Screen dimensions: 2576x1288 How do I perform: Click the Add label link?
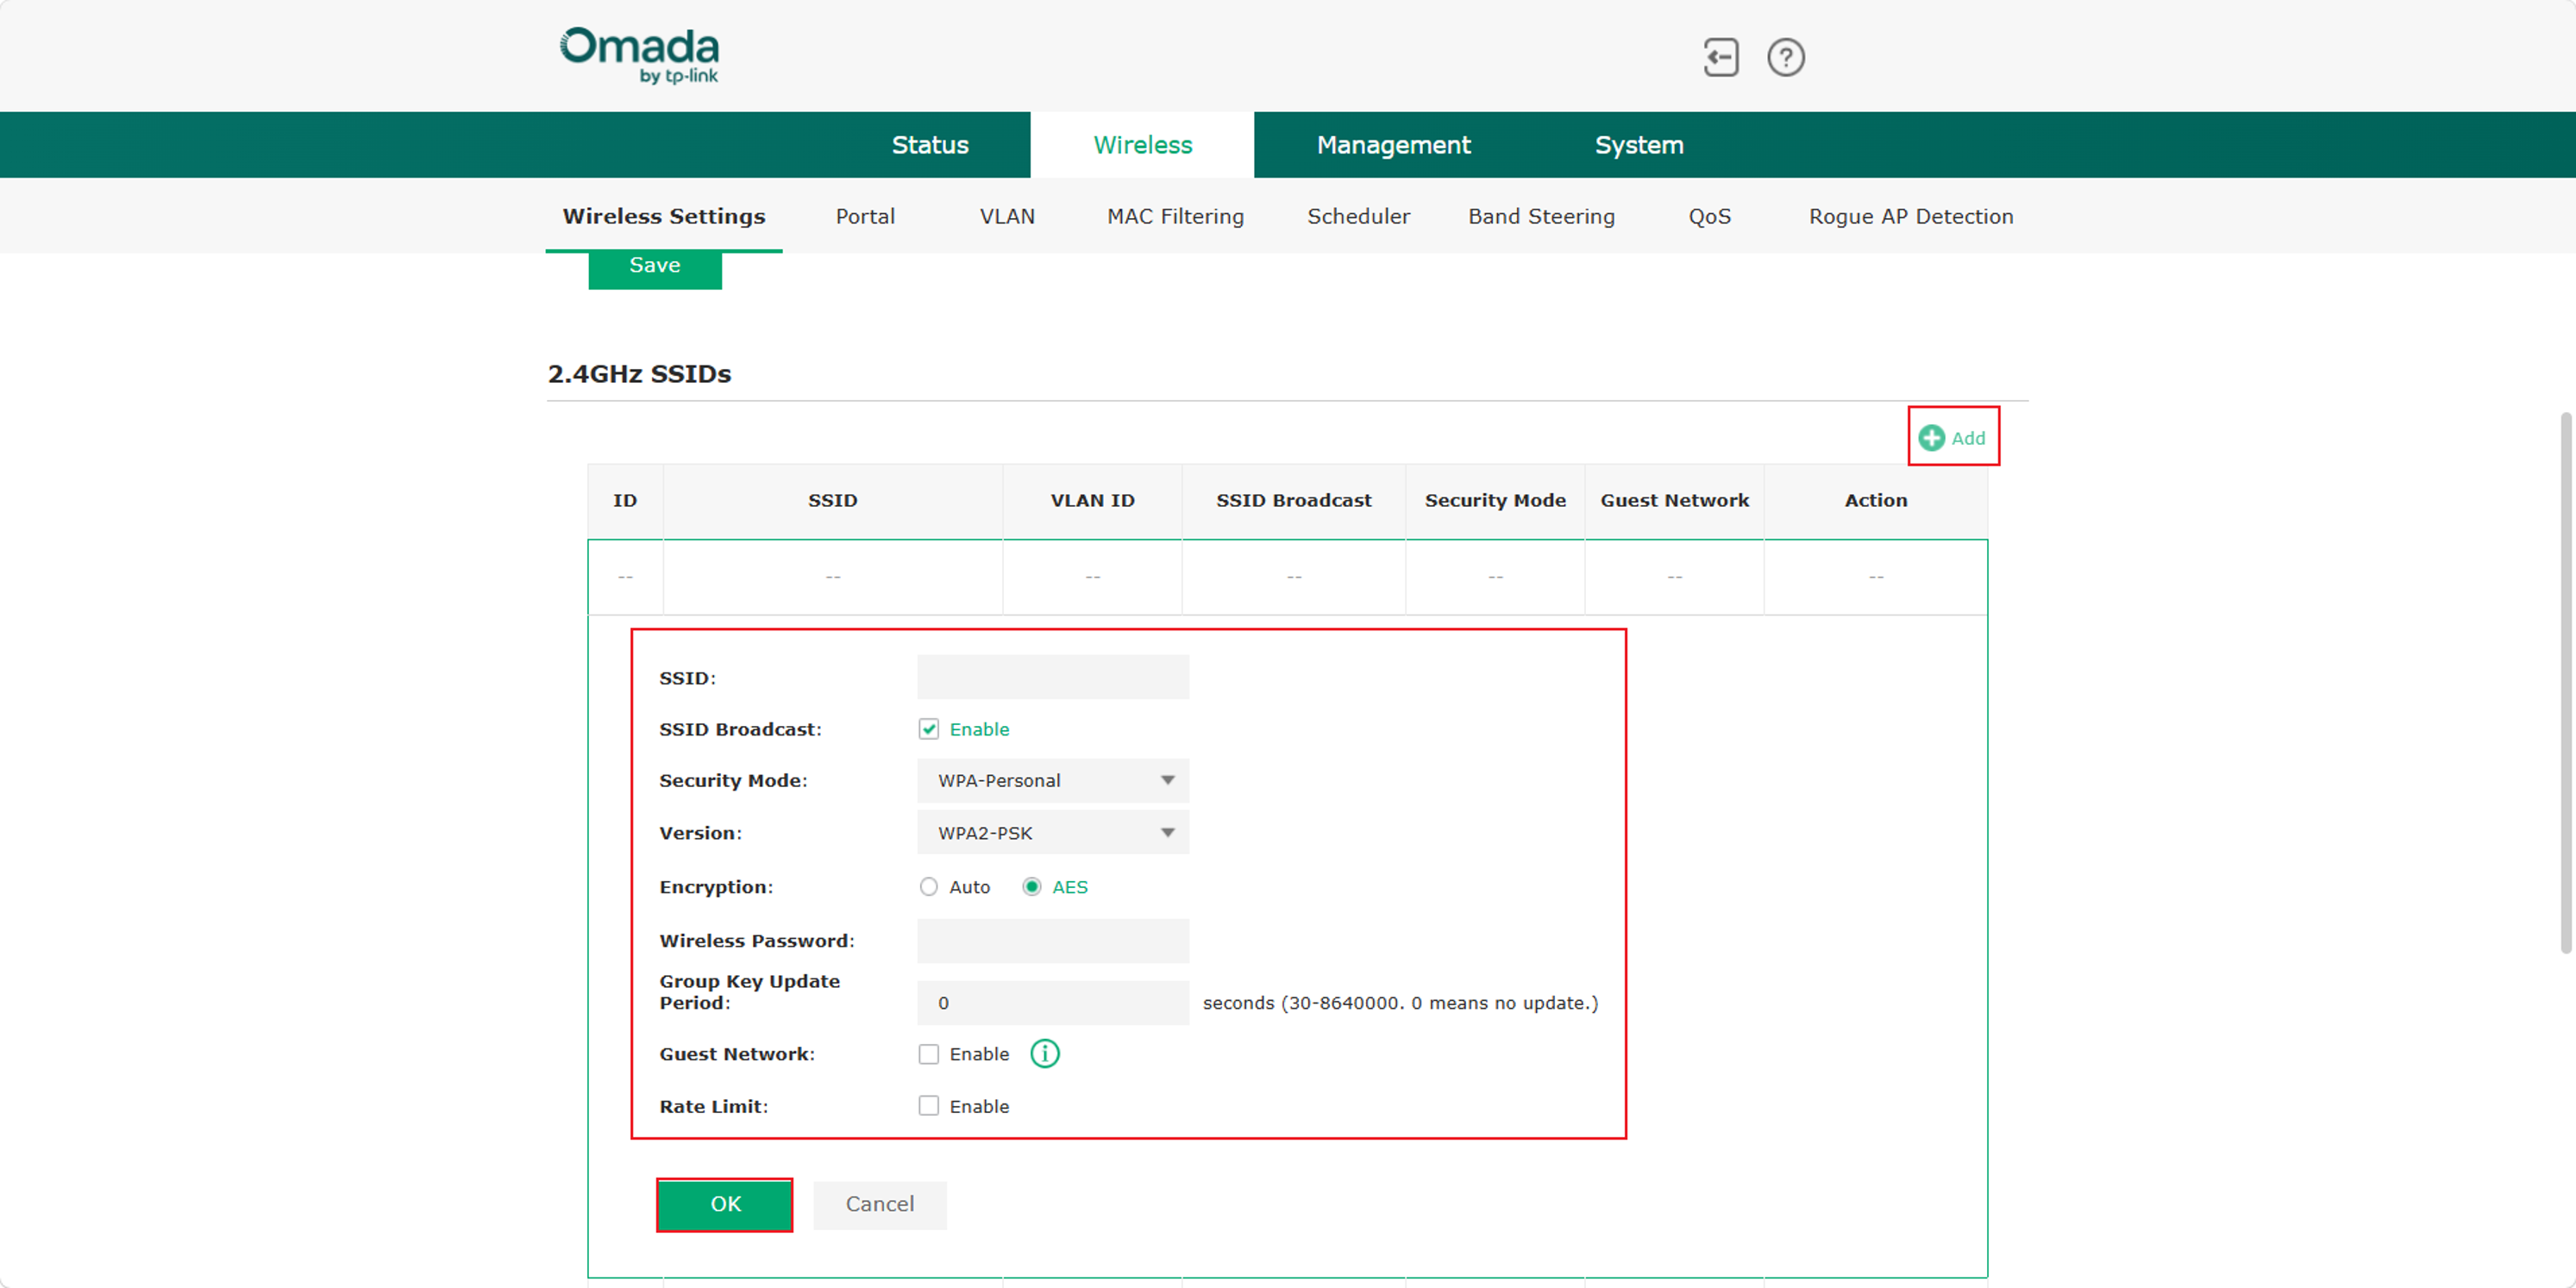pos(1967,438)
